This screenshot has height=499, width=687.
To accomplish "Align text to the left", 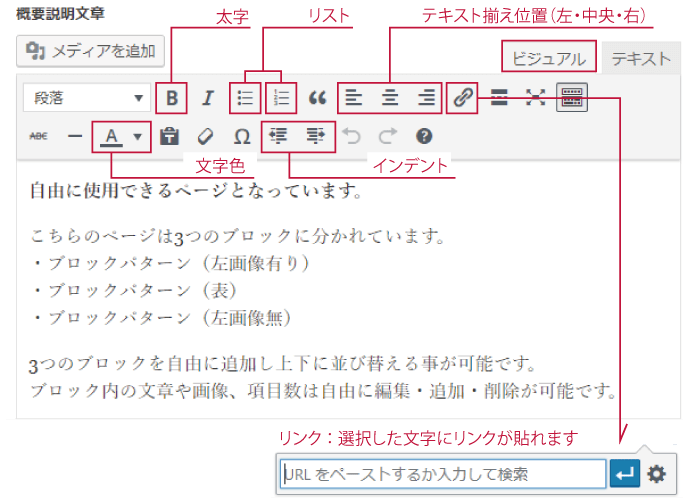I will (x=353, y=98).
